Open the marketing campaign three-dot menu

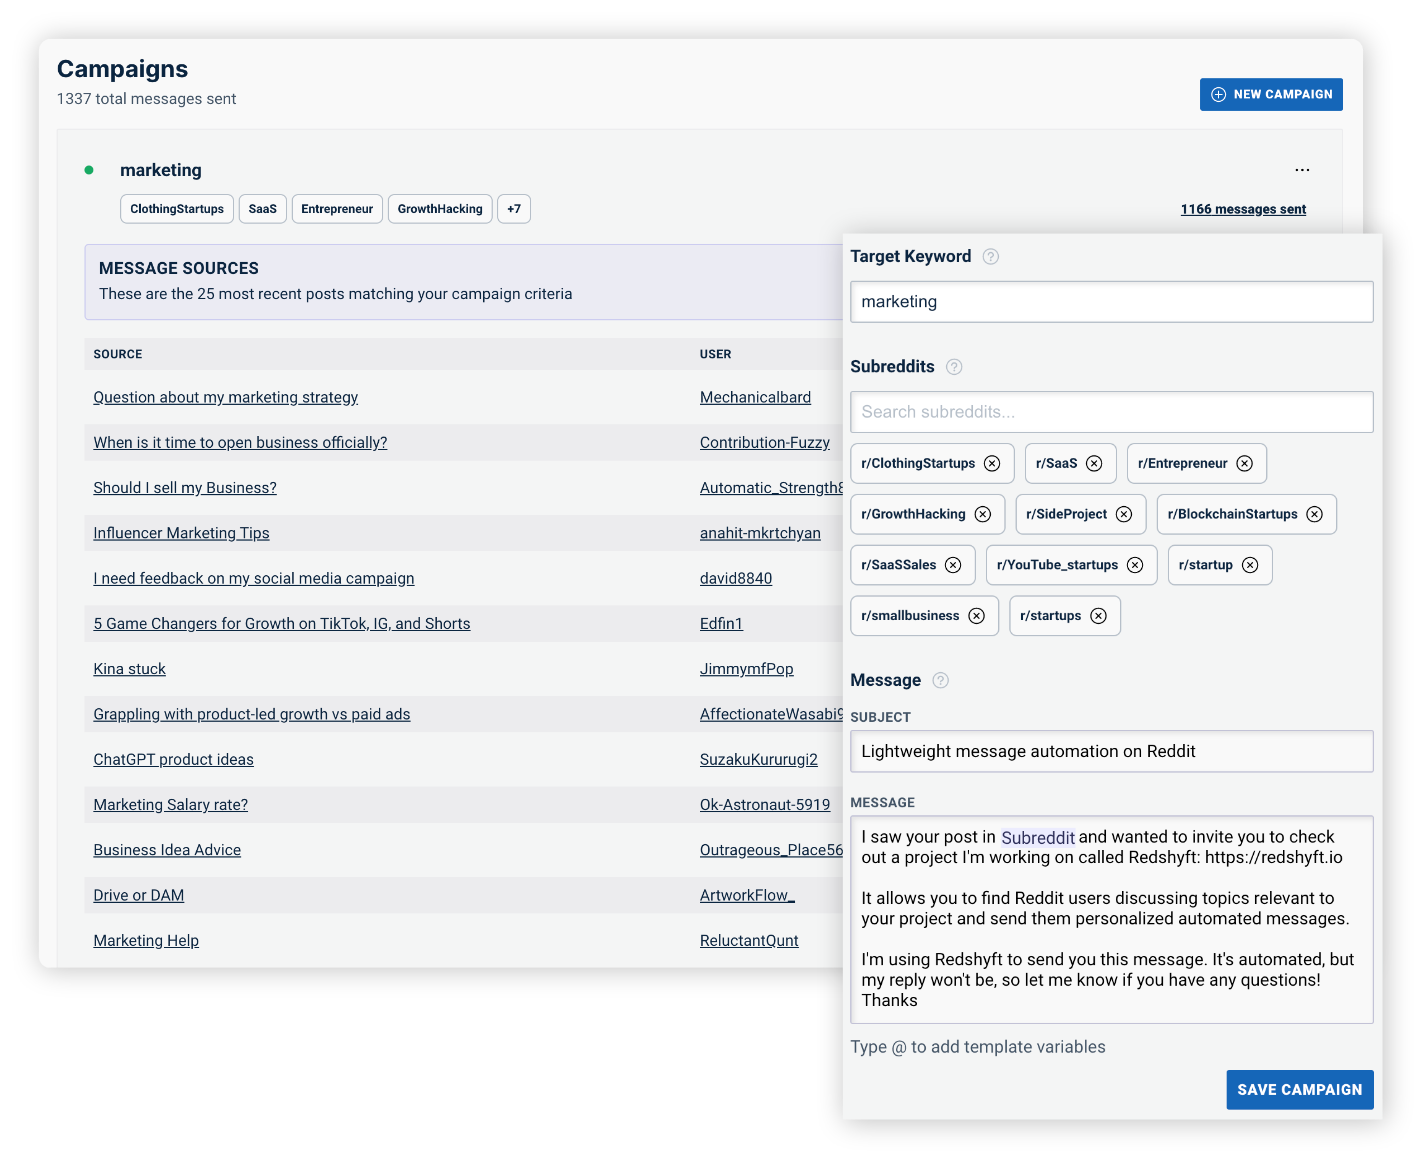tap(1302, 170)
